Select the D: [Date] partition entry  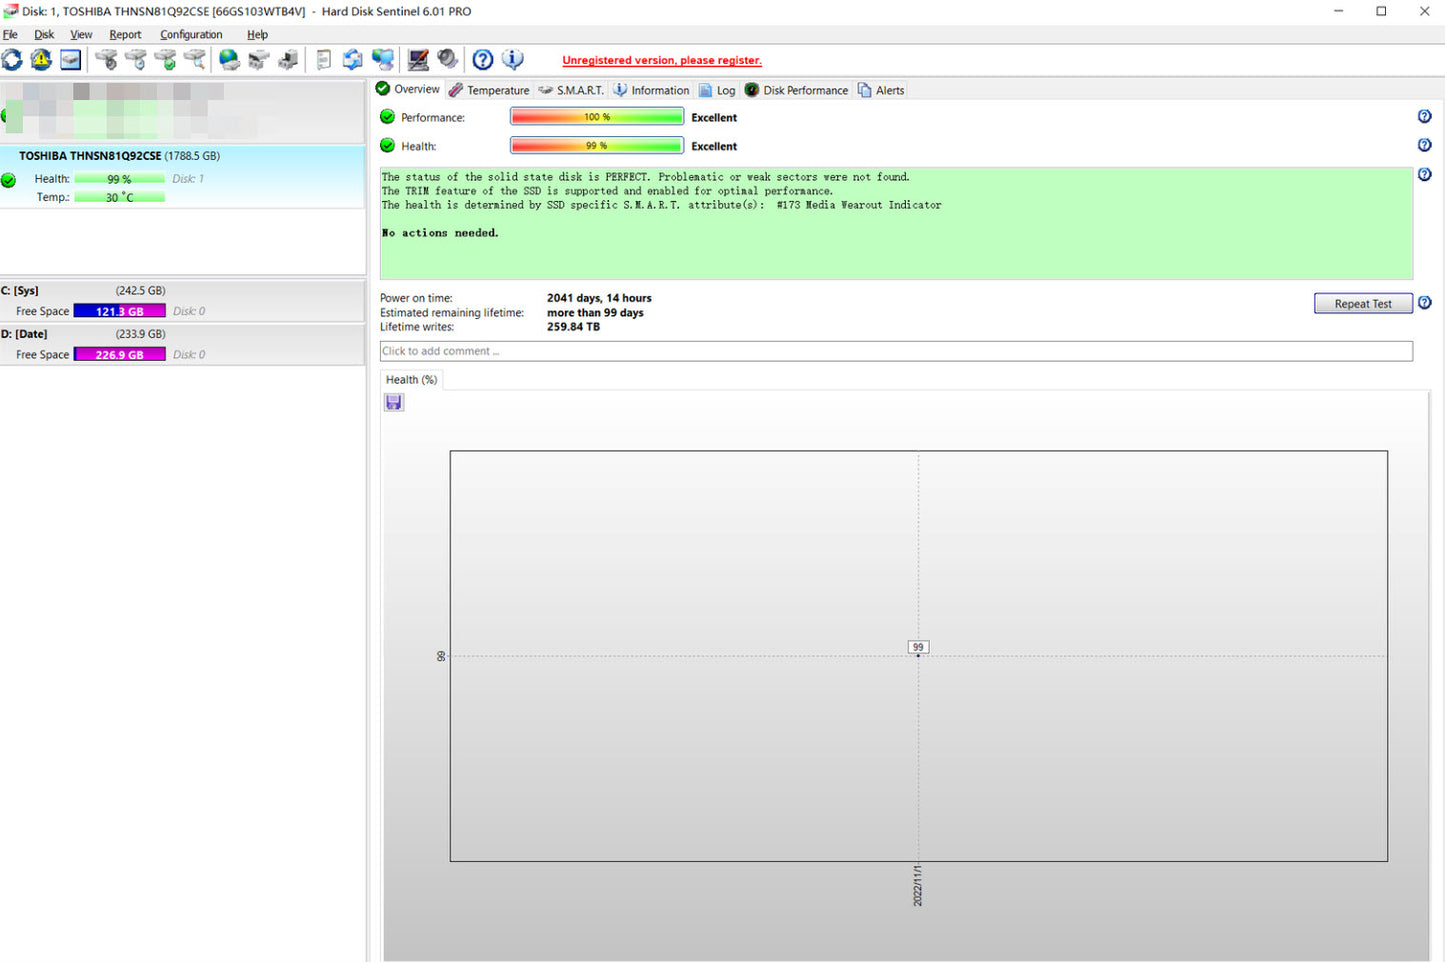183,345
